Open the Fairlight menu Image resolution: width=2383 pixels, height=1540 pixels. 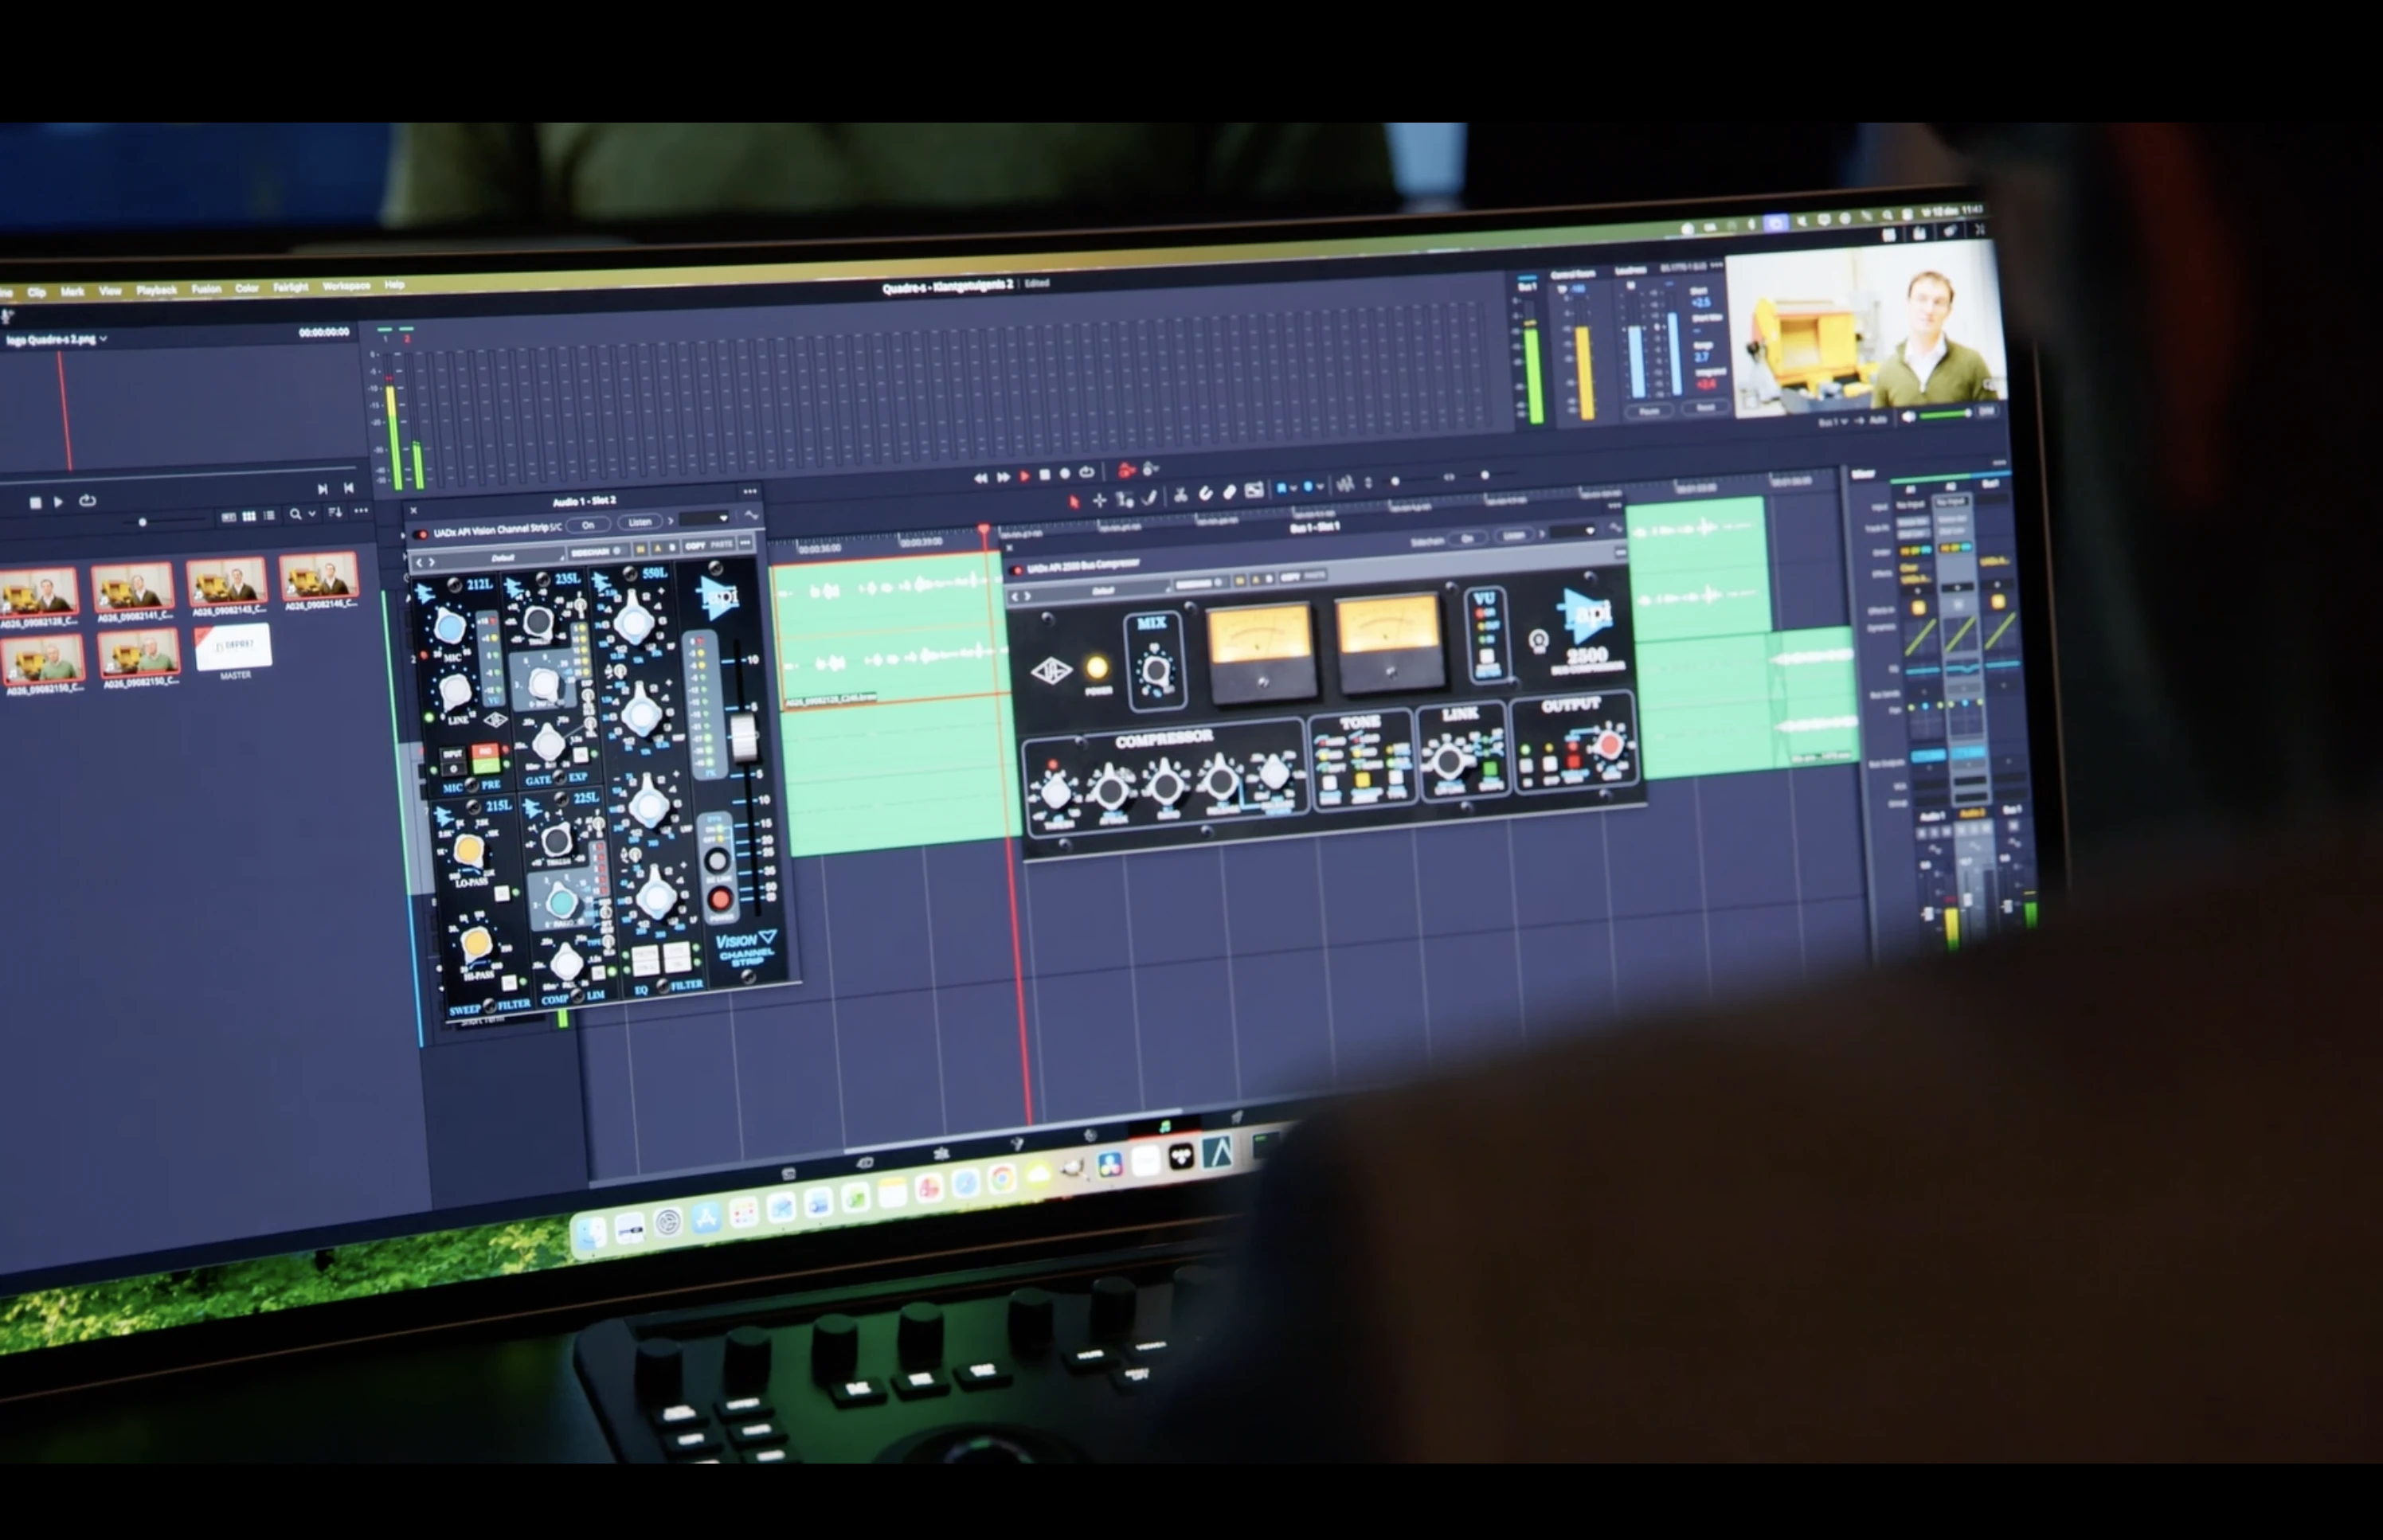pyautogui.click(x=291, y=288)
